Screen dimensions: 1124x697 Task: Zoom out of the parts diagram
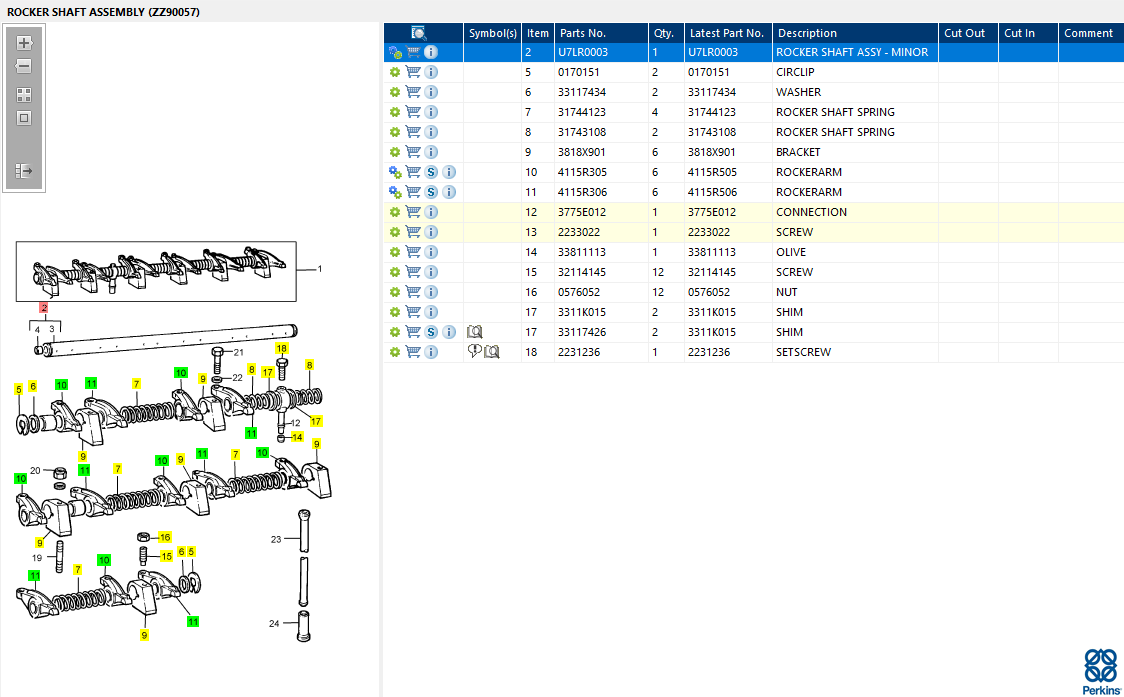pyautogui.click(x=24, y=66)
